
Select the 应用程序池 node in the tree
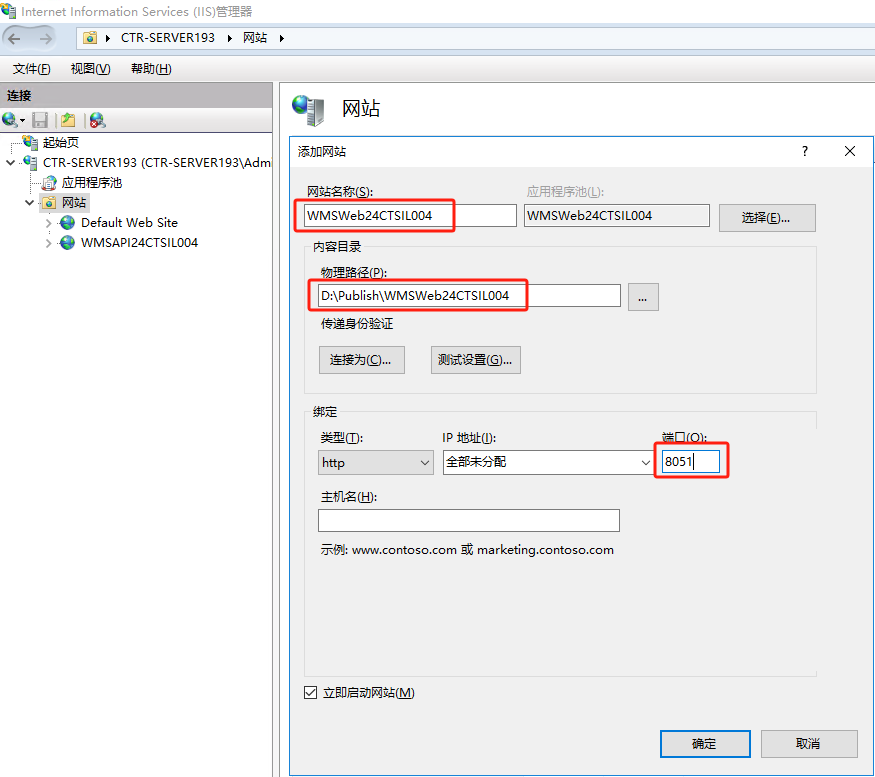point(91,183)
